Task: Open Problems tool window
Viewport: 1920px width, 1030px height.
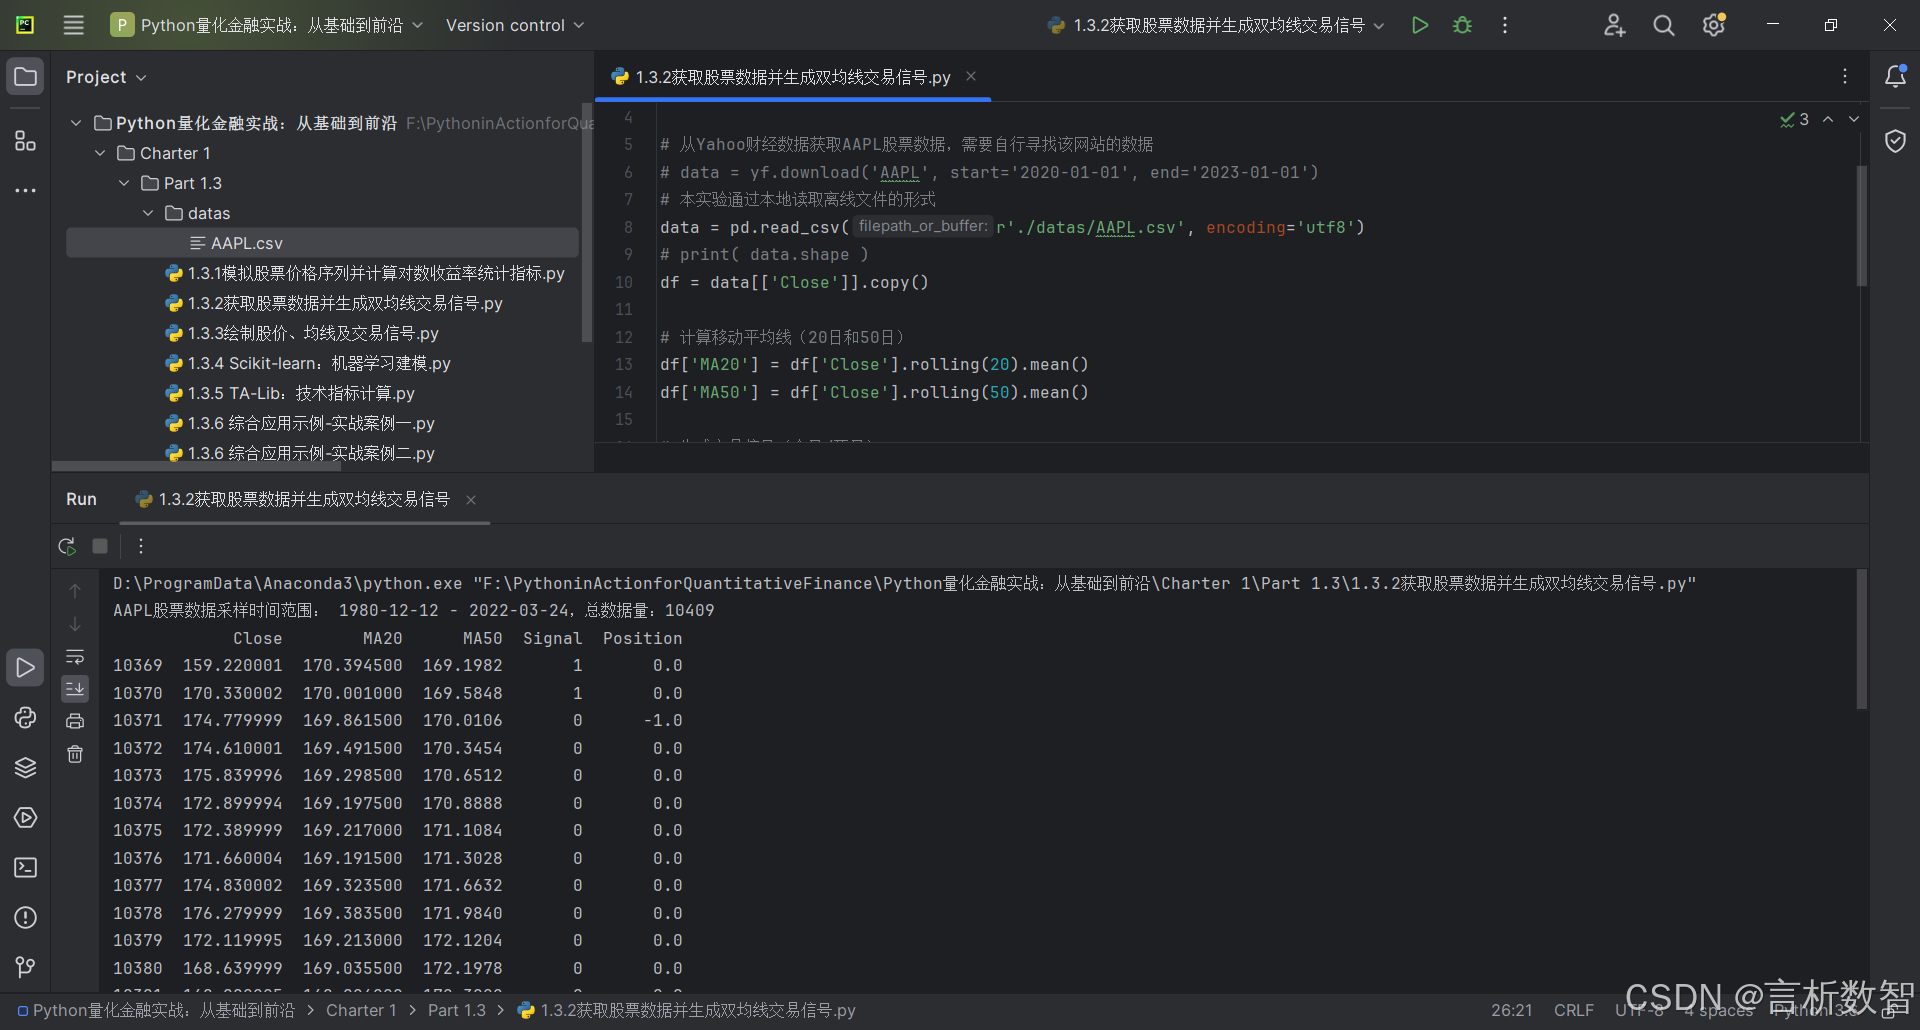Action: (x=25, y=917)
